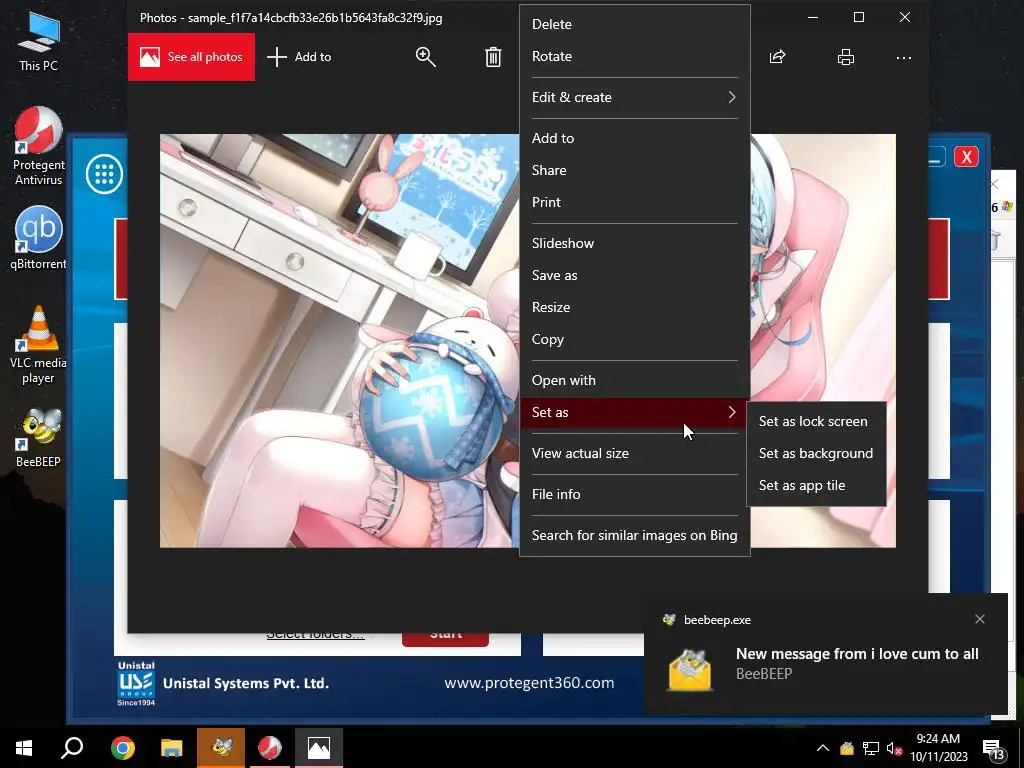1024x768 pixels.
Task: Dismiss the beebeep.exe notification
Action: click(980, 619)
